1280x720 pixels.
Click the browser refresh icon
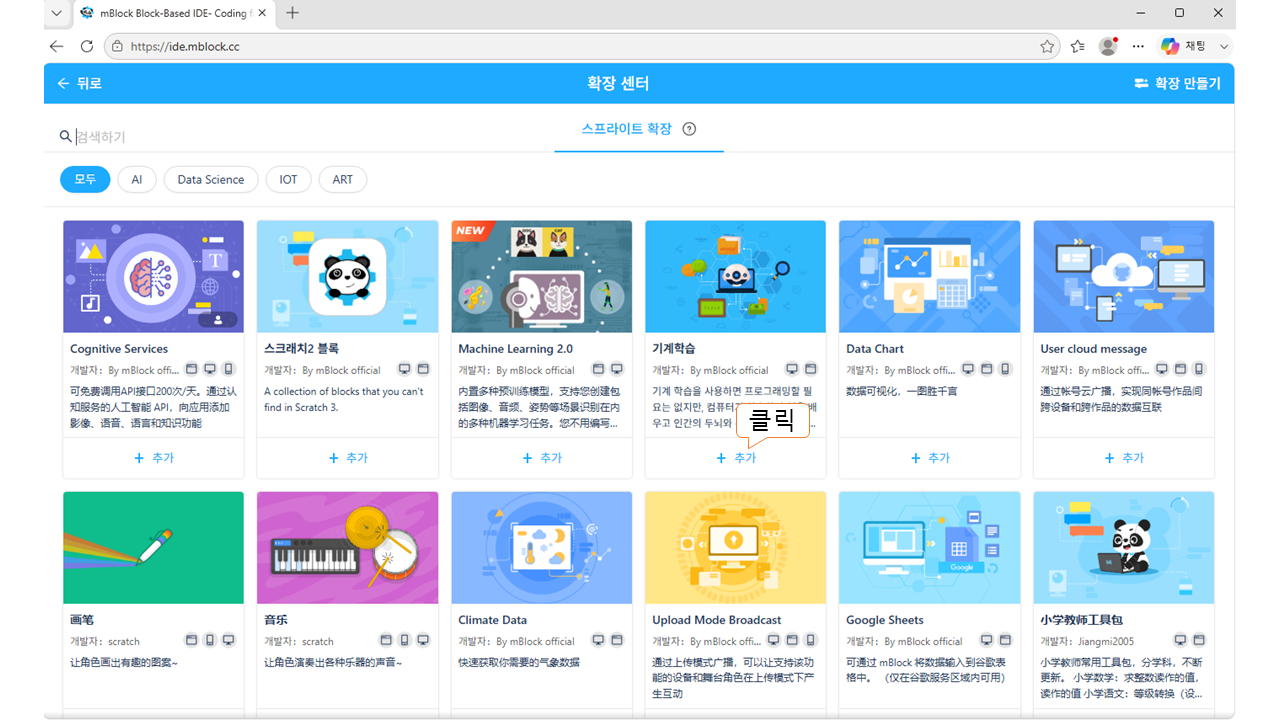pyautogui.click(x=87, y=46)
